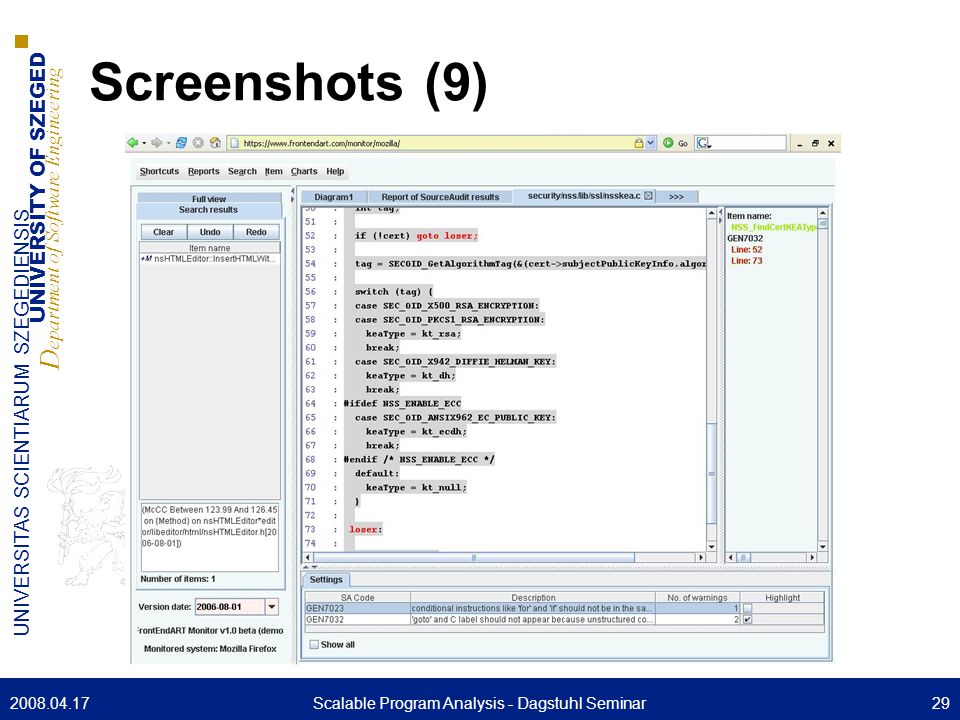Open the Reports menu
This screenshot has width=960, height=720.
pyautogui.click(x=203, y=171)
